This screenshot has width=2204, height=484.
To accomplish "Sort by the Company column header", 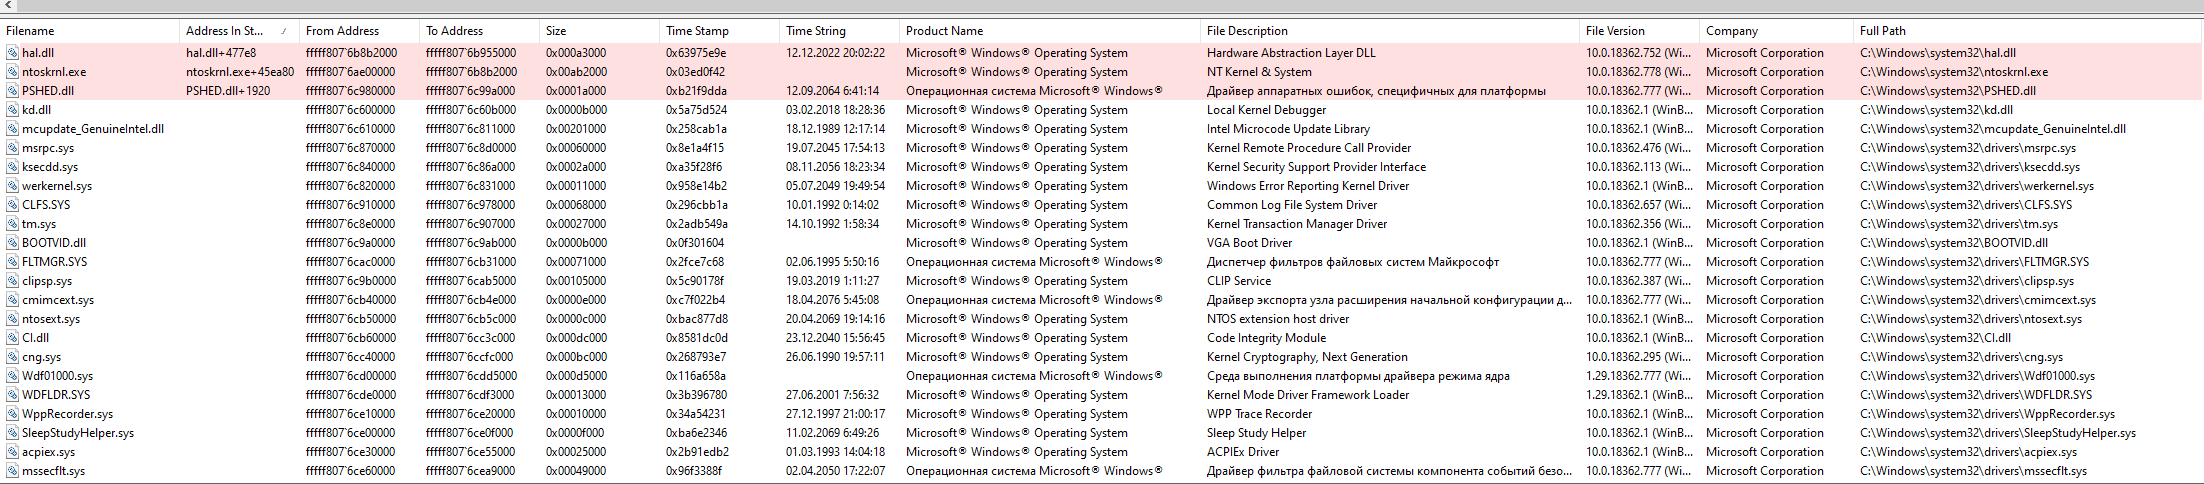I will [x=1732, y=31].
